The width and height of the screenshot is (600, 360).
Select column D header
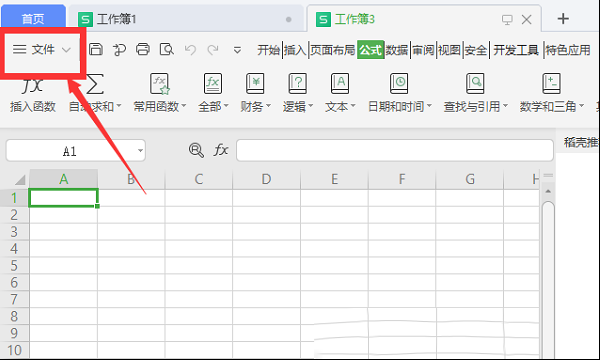(x=266, y=179)
